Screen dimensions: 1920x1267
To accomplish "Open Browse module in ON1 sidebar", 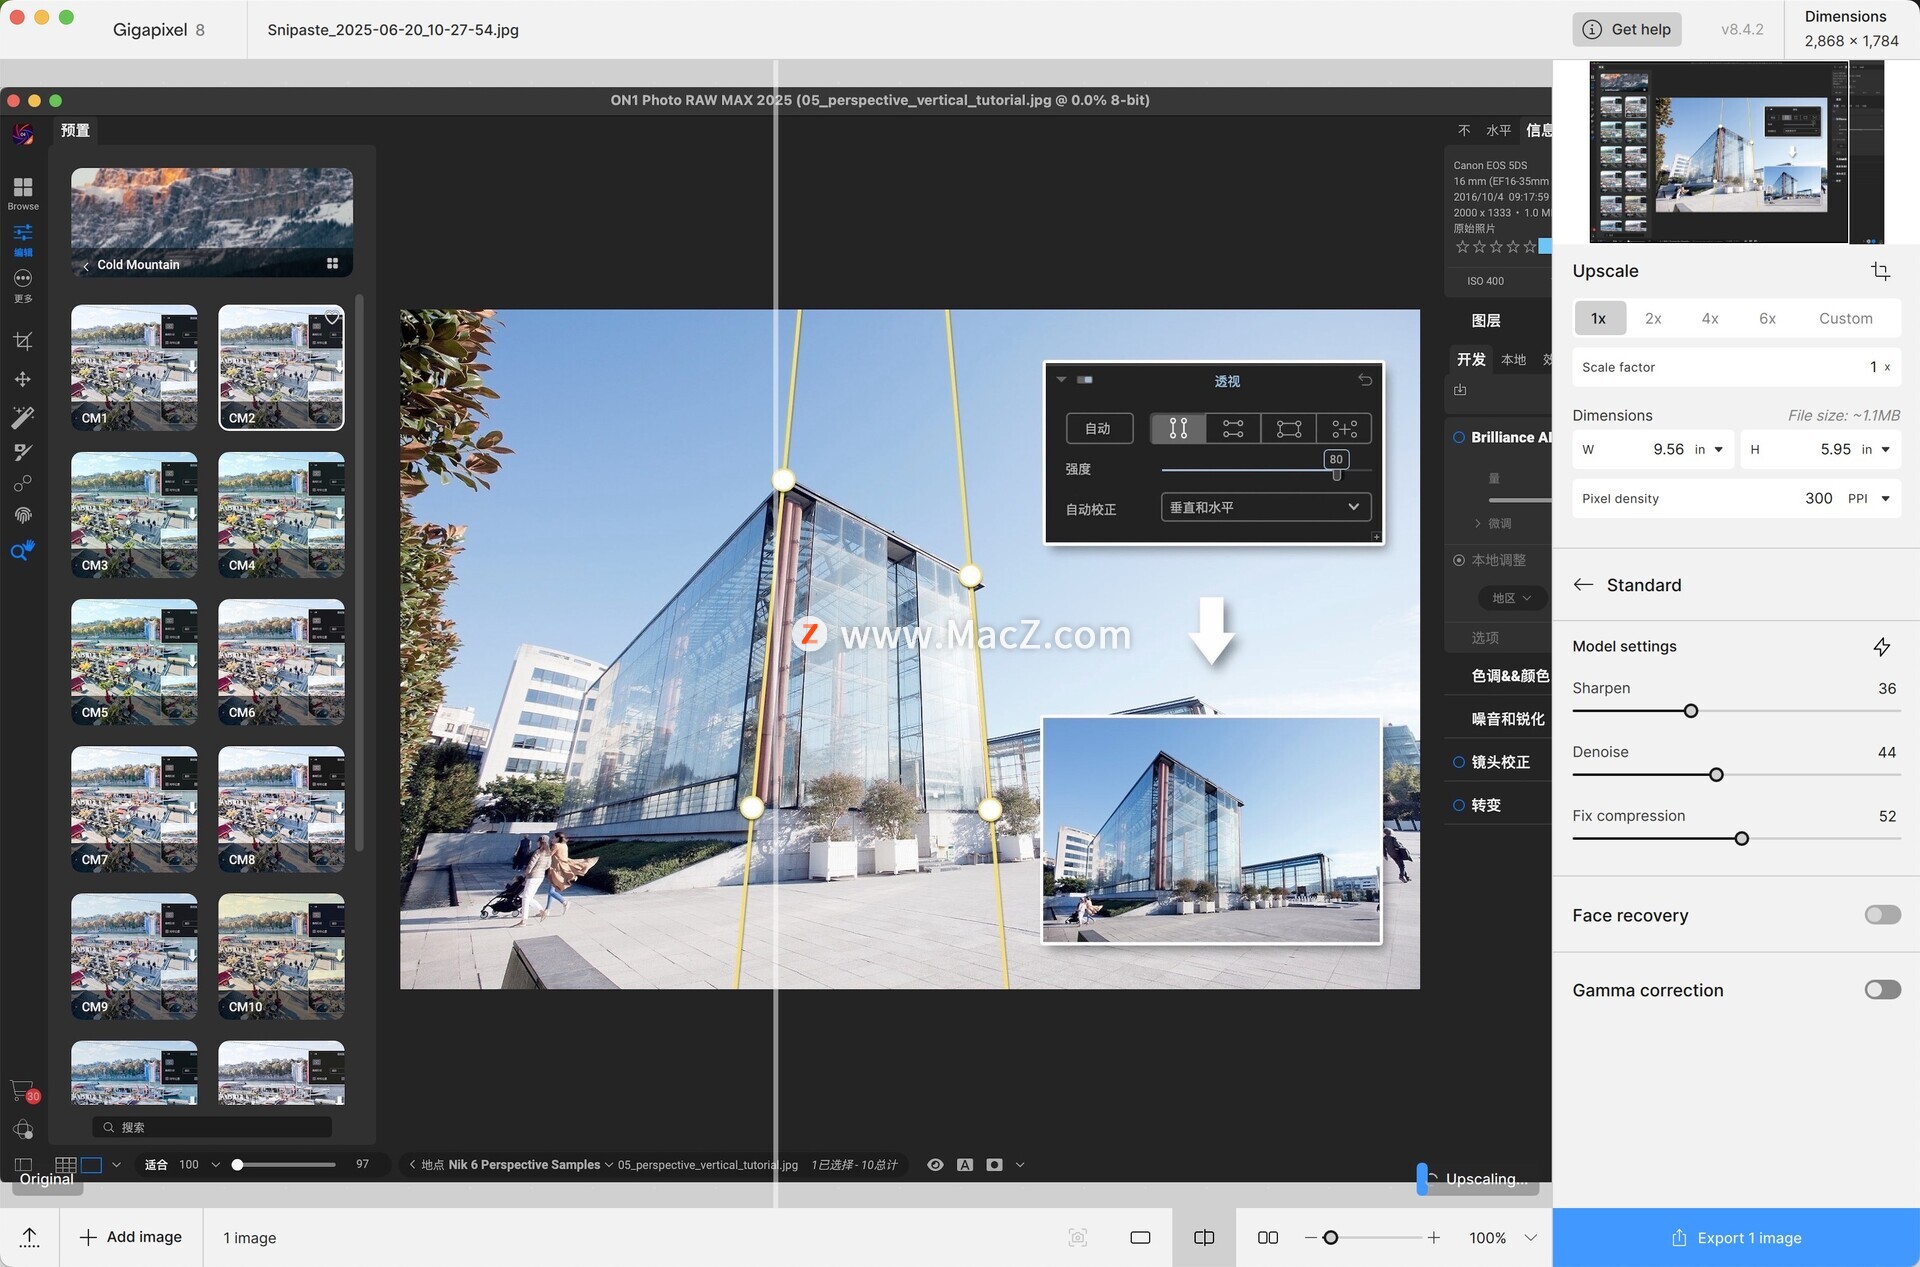I will (23, 193).
